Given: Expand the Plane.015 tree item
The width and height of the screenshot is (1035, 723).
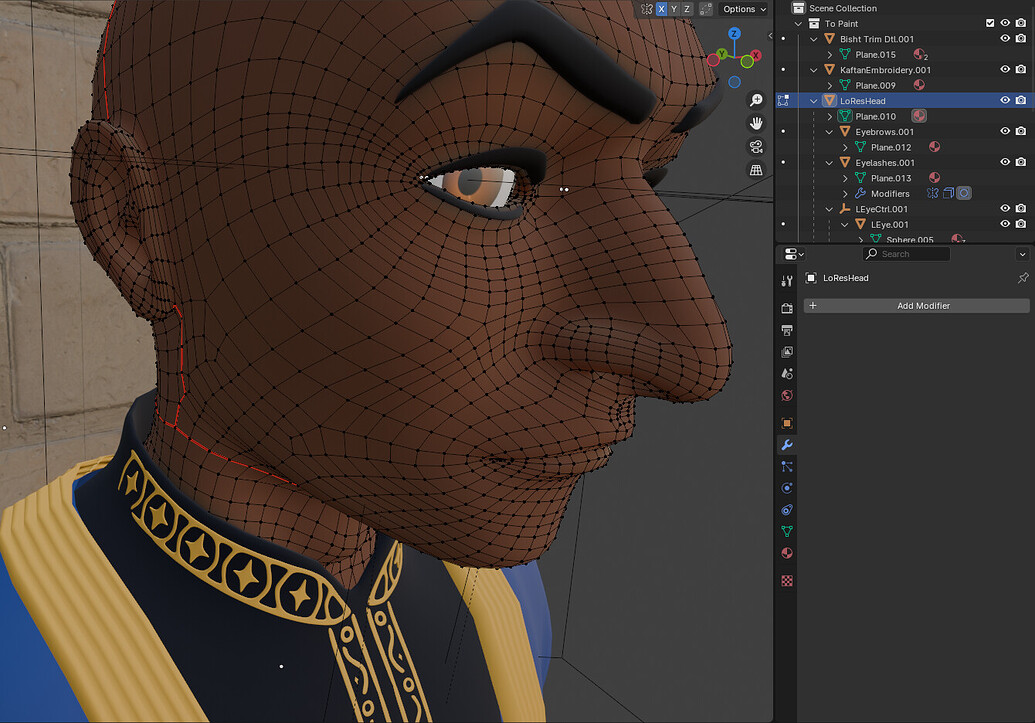Looking at the screenshot, I should pos(829,54).
